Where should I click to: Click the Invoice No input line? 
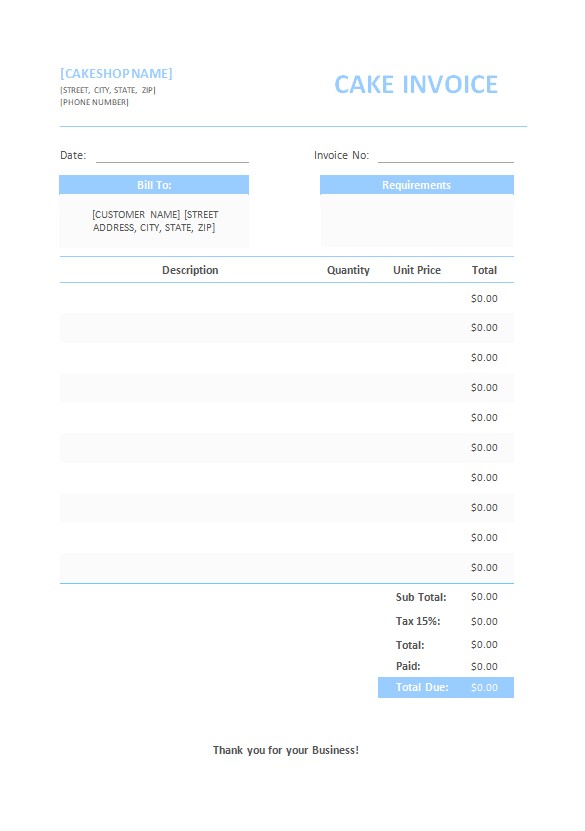[x=446, y=157]
